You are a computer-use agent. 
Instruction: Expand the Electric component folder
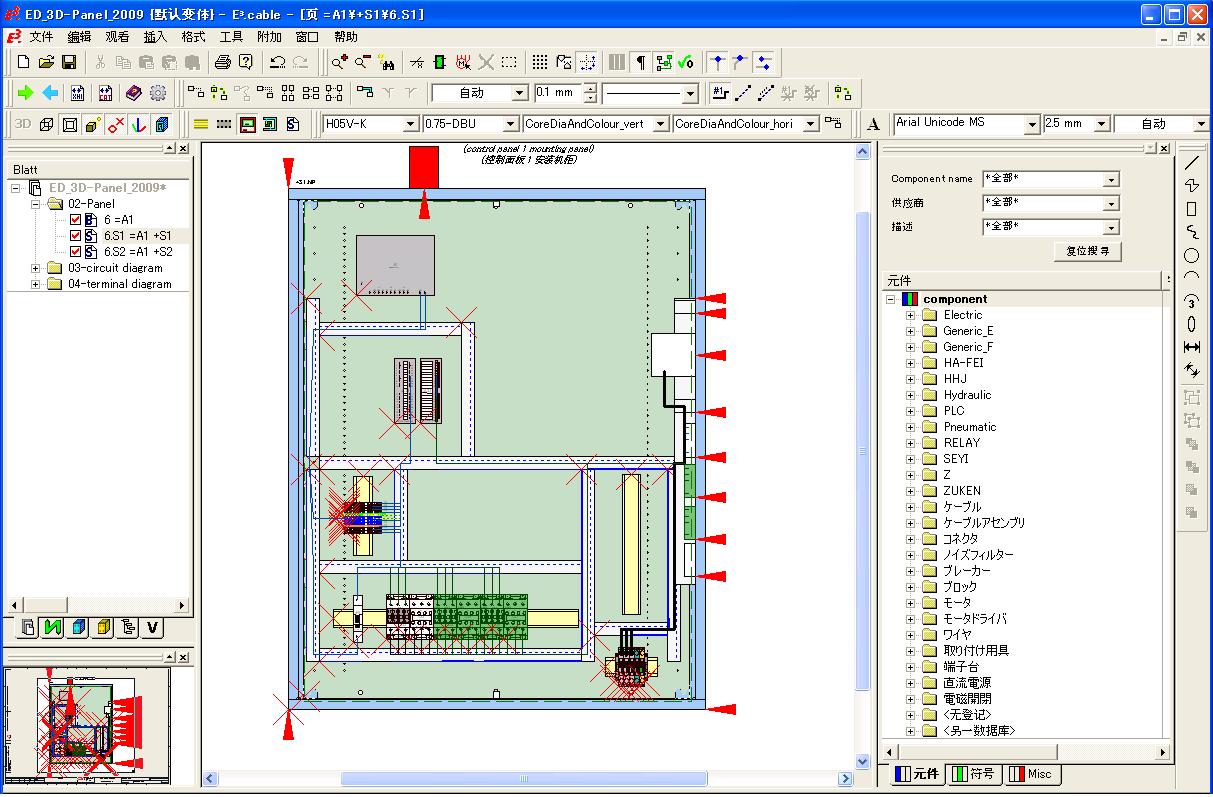(x=911, y=315)
